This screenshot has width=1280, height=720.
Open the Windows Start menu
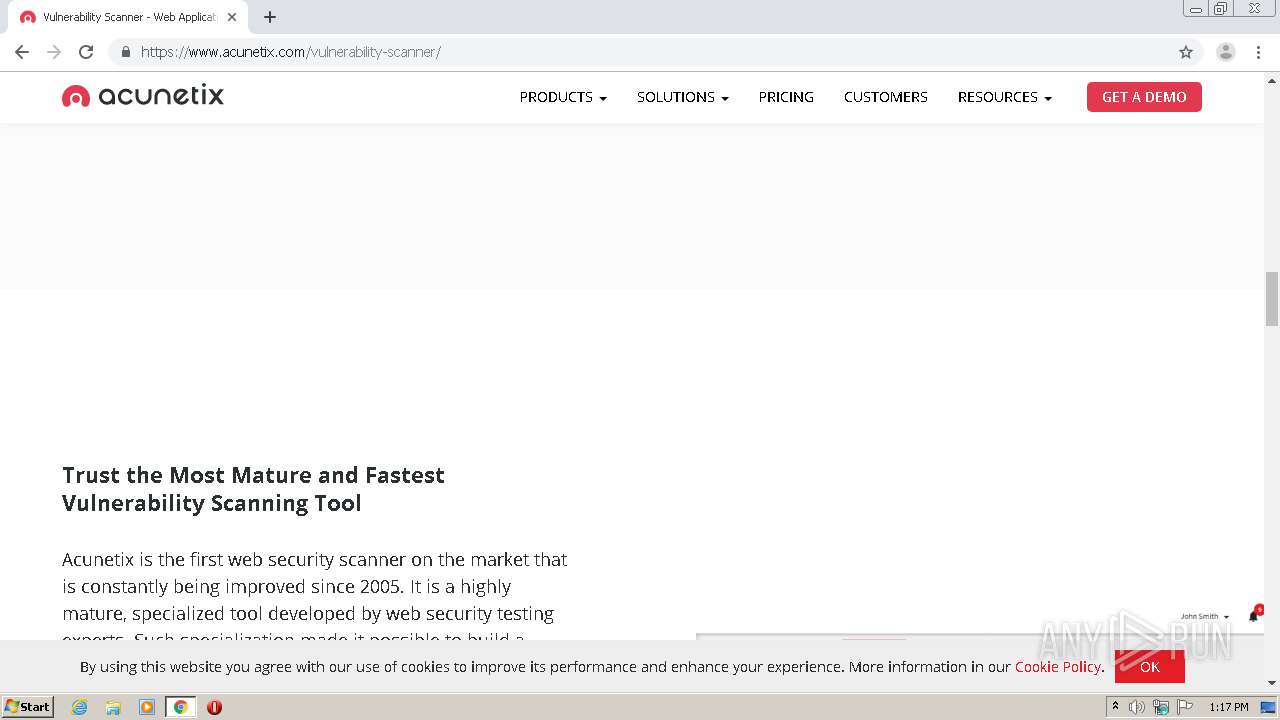click(x=27, y=707)
